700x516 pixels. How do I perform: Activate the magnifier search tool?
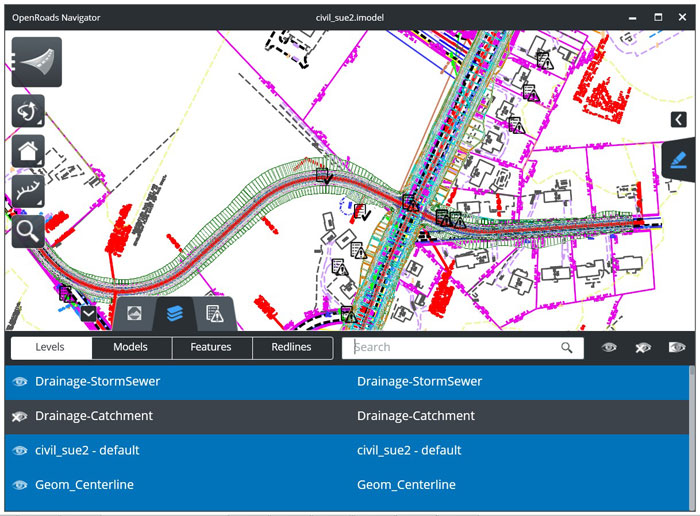(28, 230)
